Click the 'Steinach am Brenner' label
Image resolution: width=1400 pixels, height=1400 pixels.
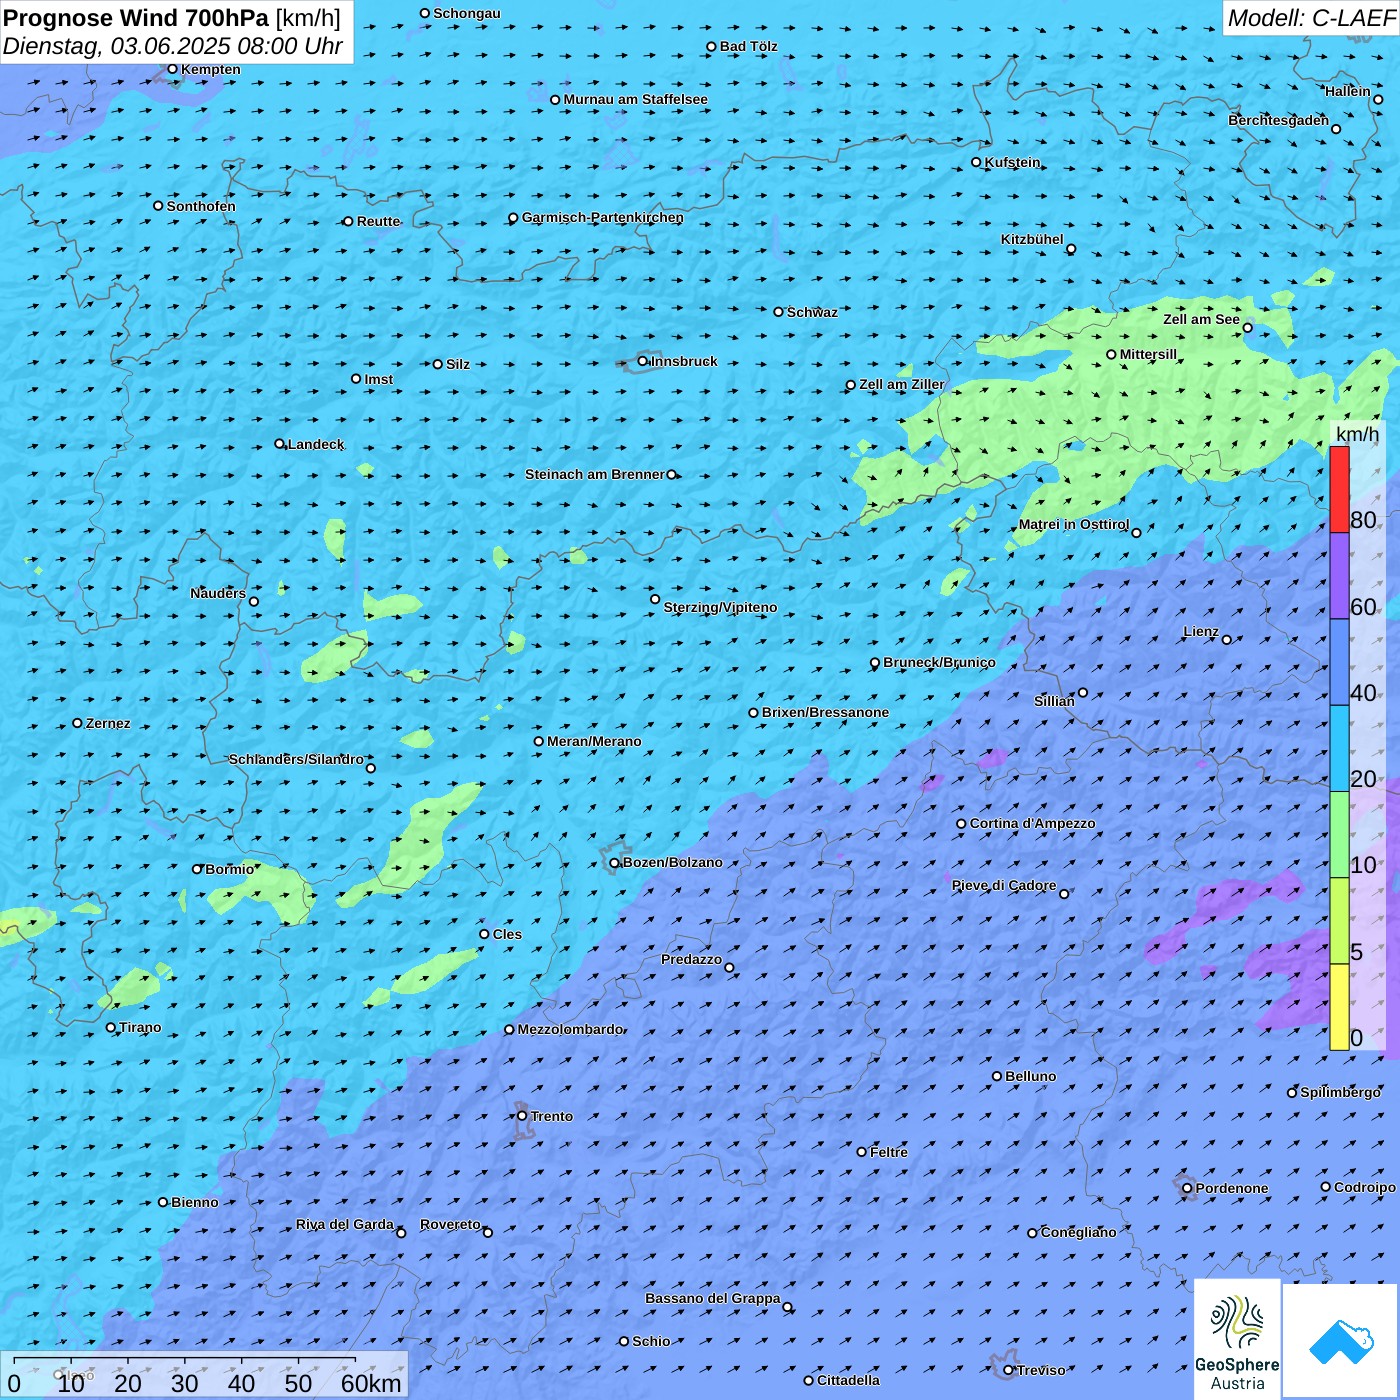[x=595, y=474]
